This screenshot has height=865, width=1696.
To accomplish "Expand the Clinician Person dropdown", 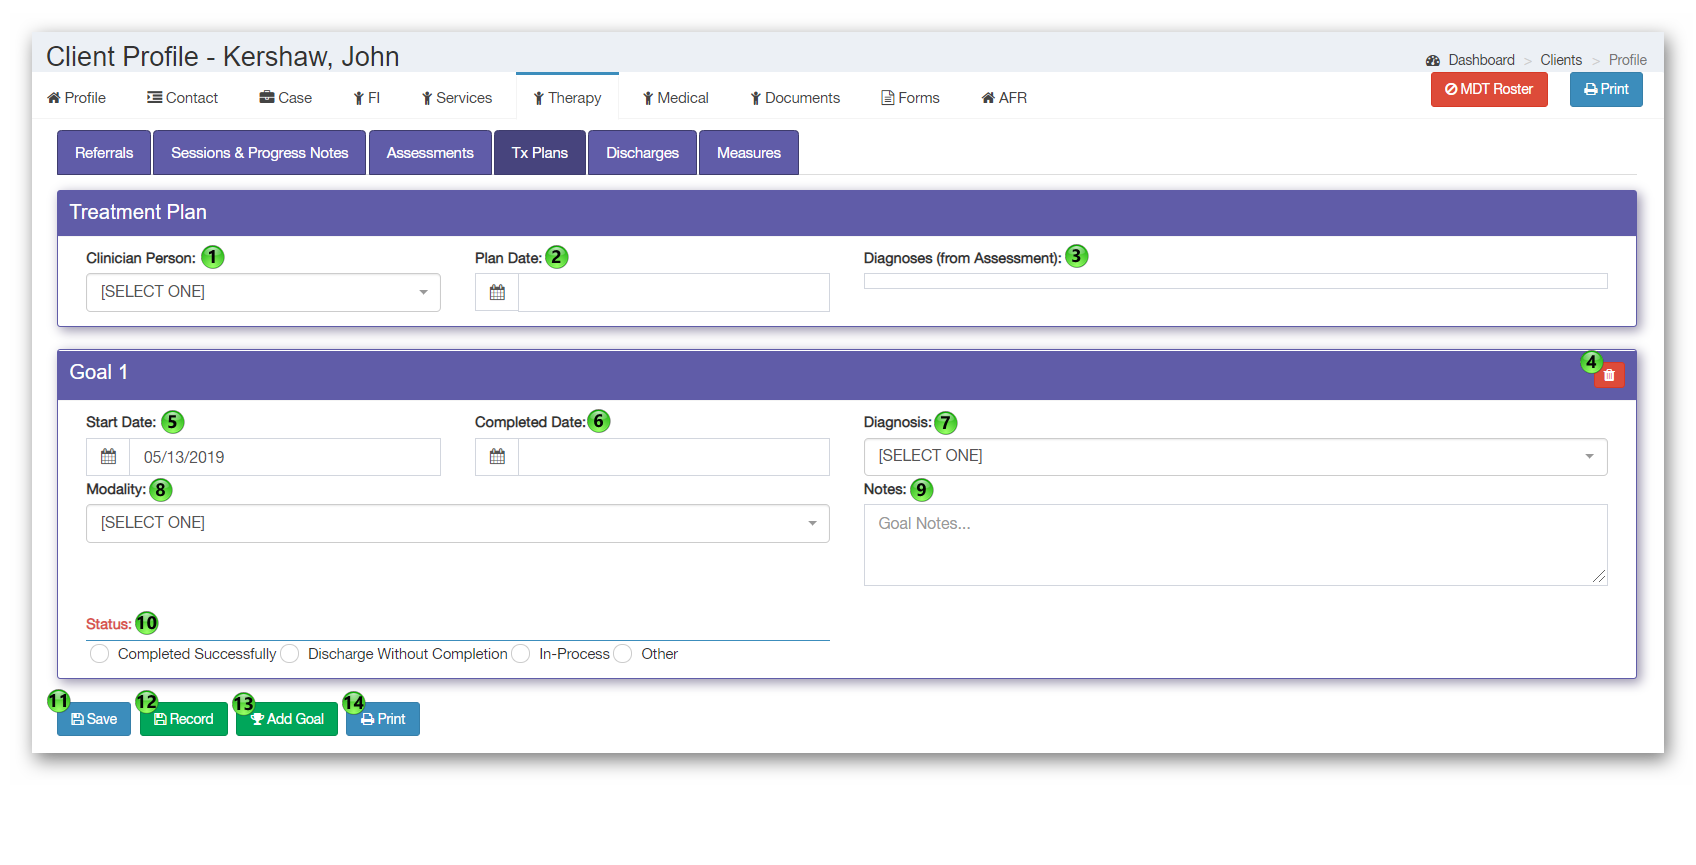I will coord(263,292).
